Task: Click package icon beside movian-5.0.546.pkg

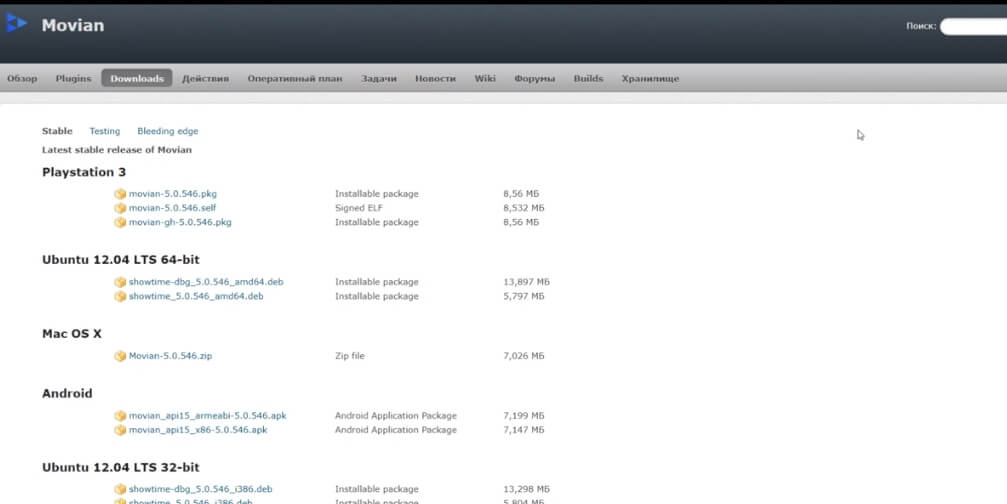Action: (x=120, y=194)
